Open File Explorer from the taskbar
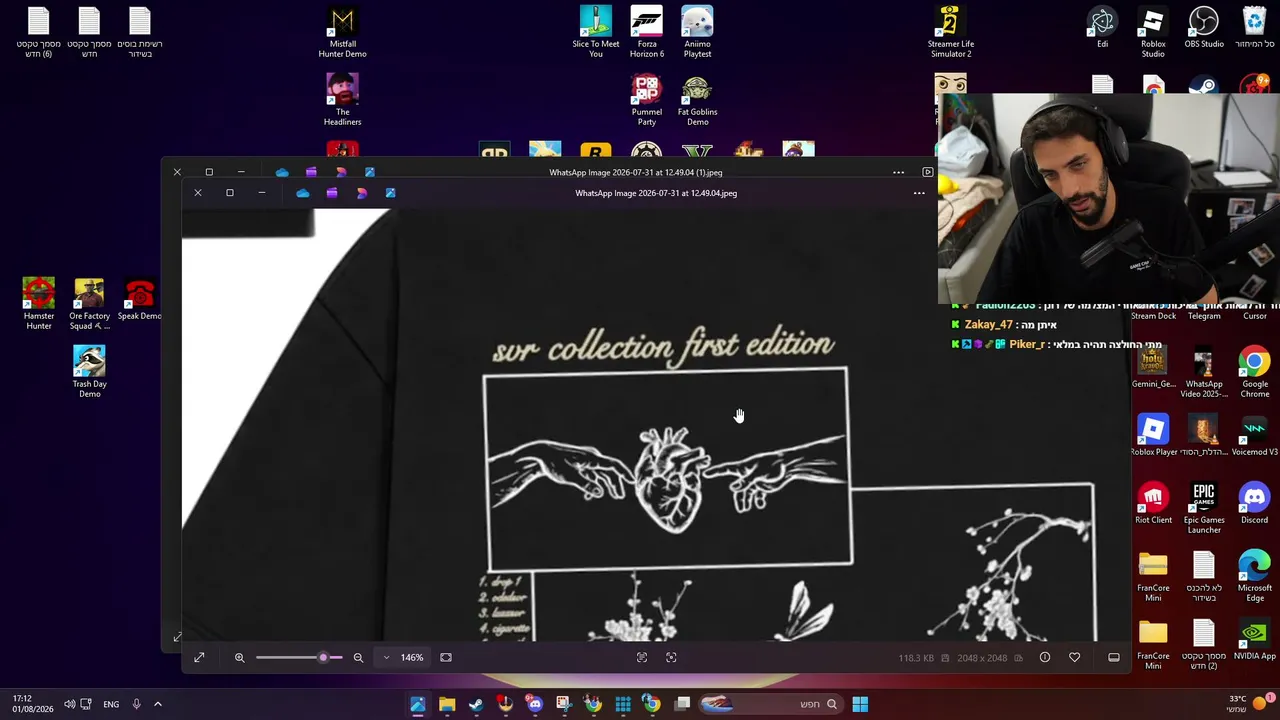Viewport: 1280px width, 720px height. [x=447, y=704]
